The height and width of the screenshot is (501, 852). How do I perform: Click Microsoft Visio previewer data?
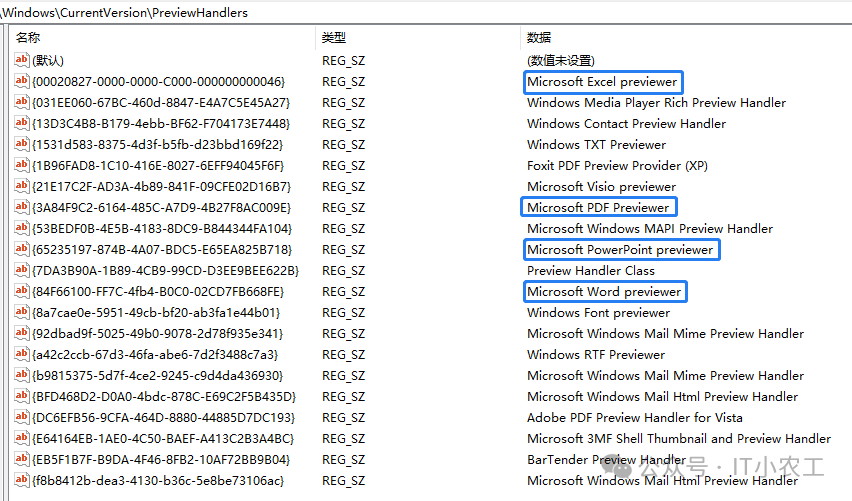[602, 187]
